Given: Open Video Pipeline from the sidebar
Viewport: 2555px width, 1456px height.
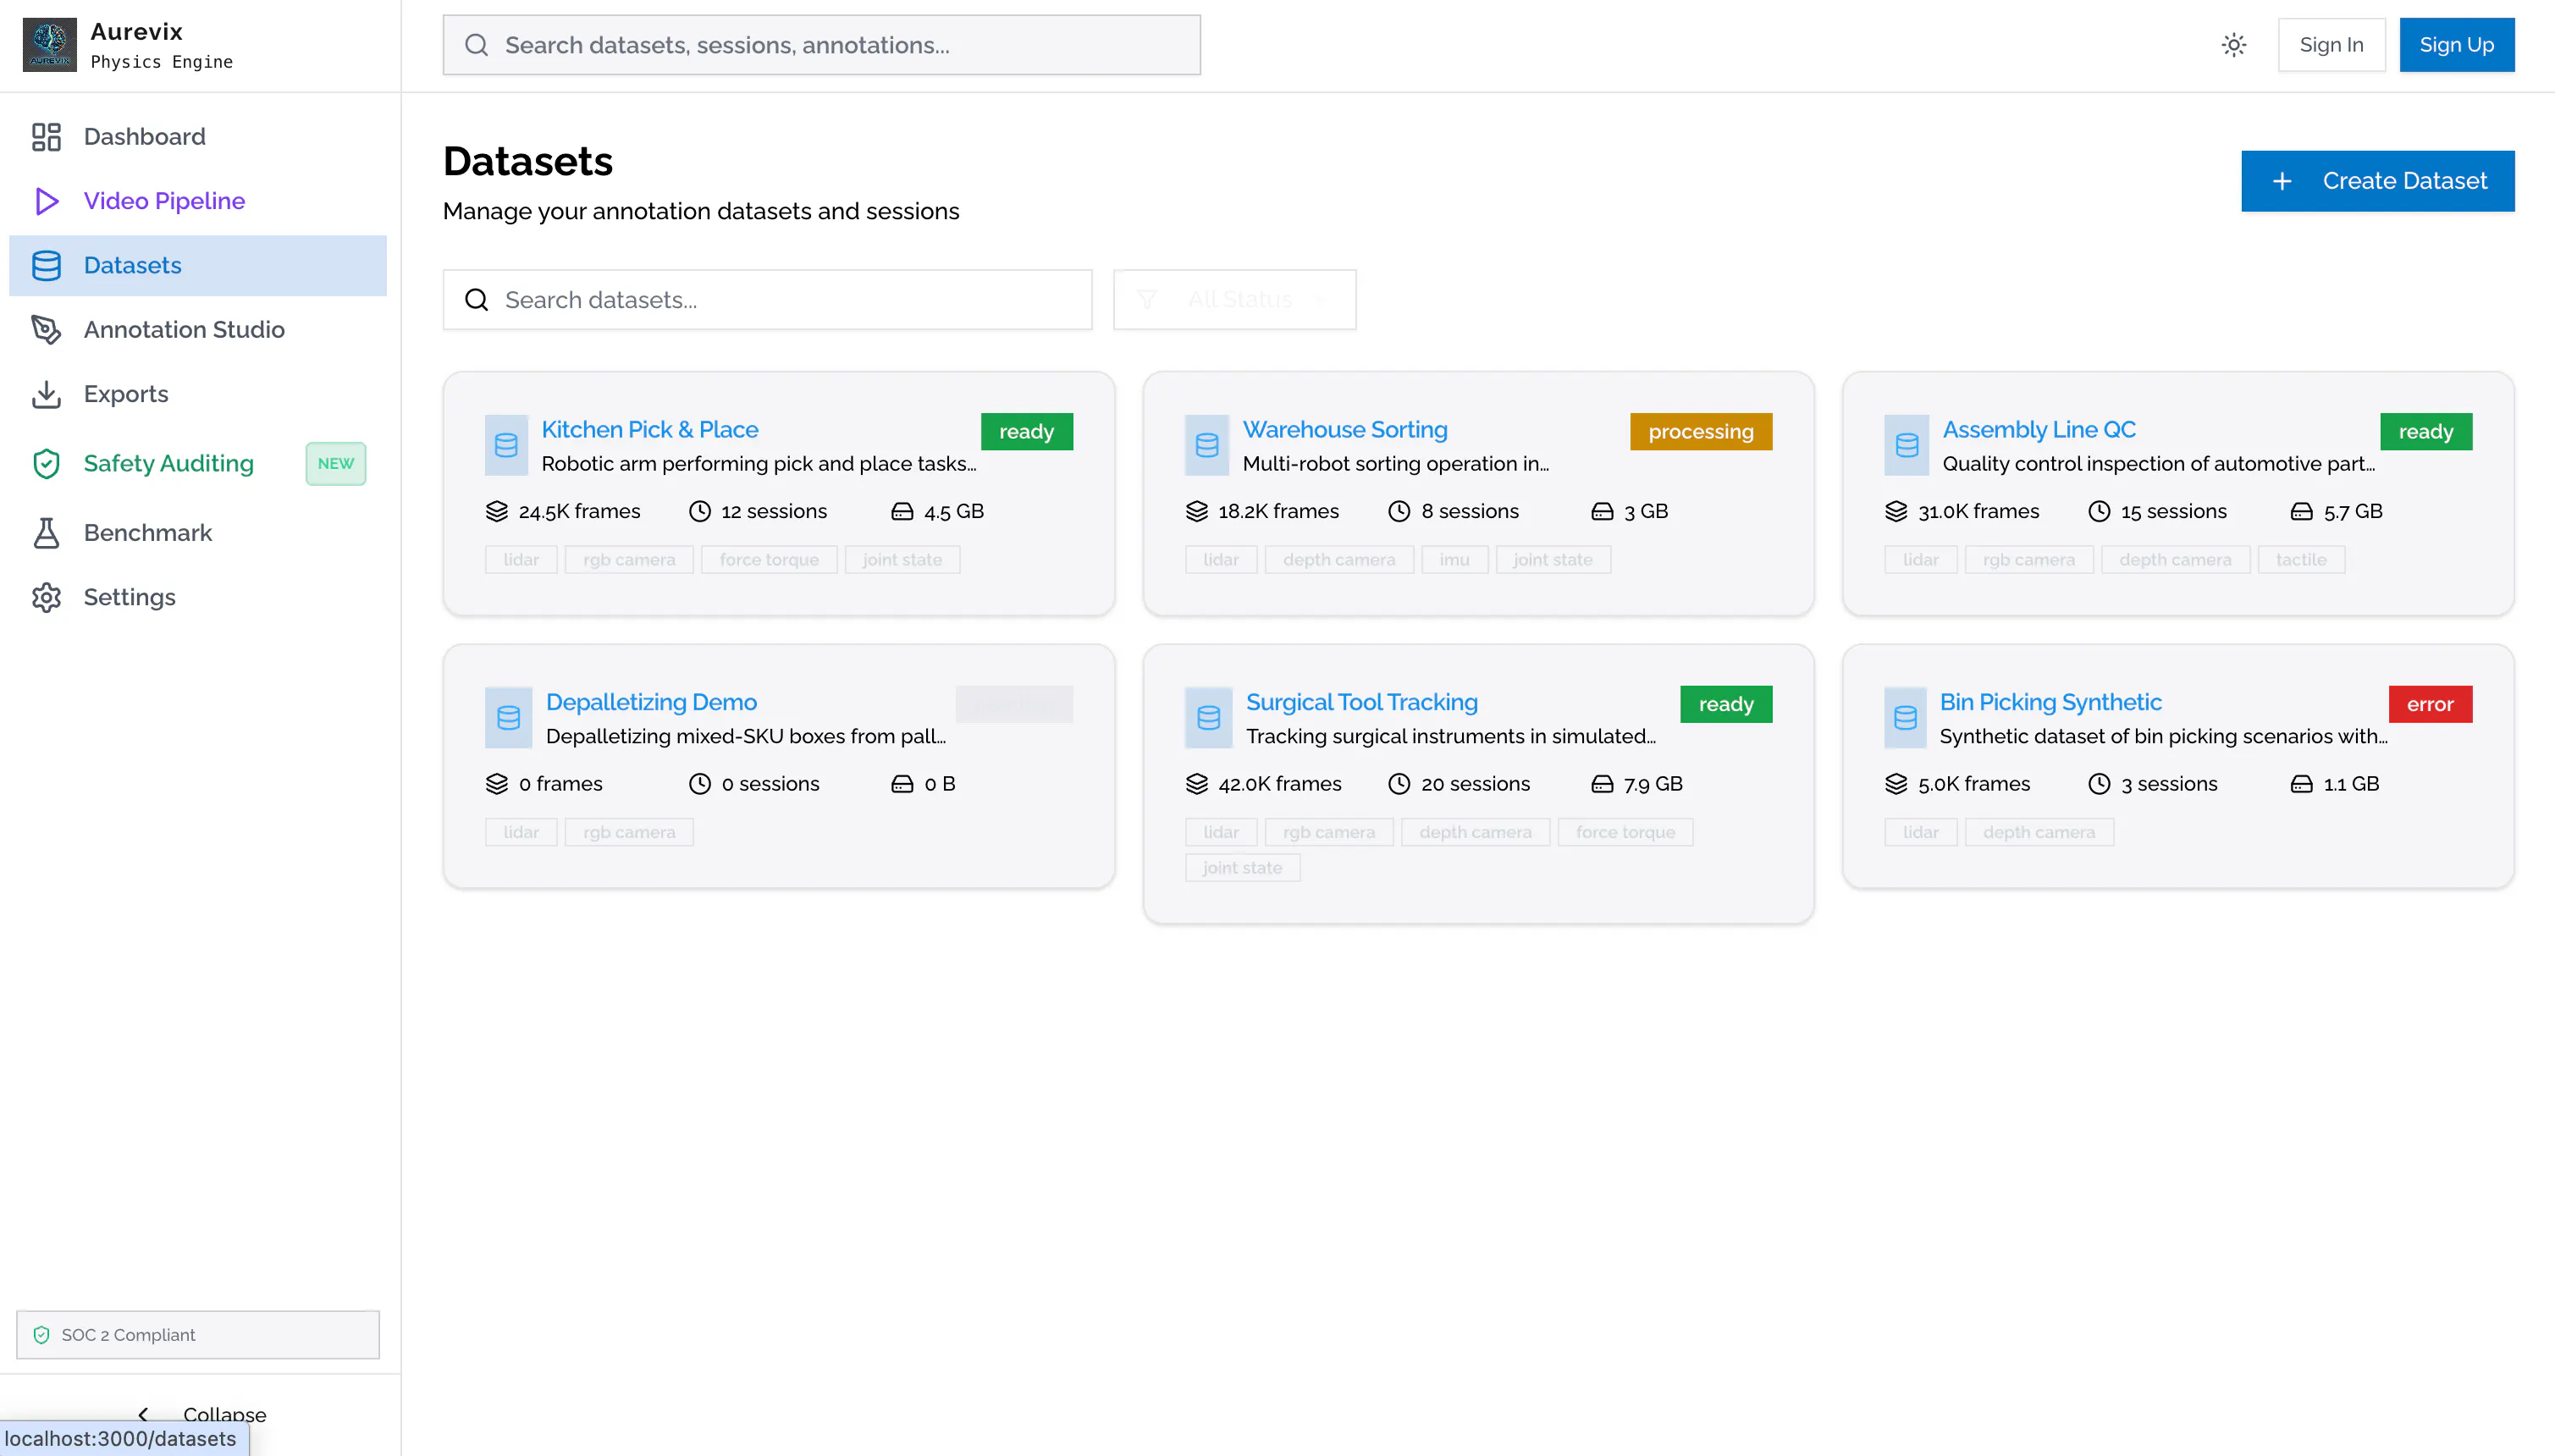Looking at the screenshot, I should 198,201.
